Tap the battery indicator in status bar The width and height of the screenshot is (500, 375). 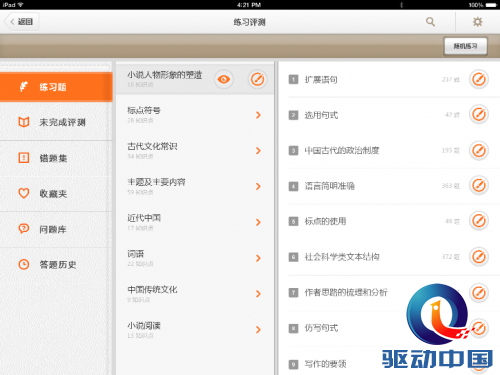491,5
